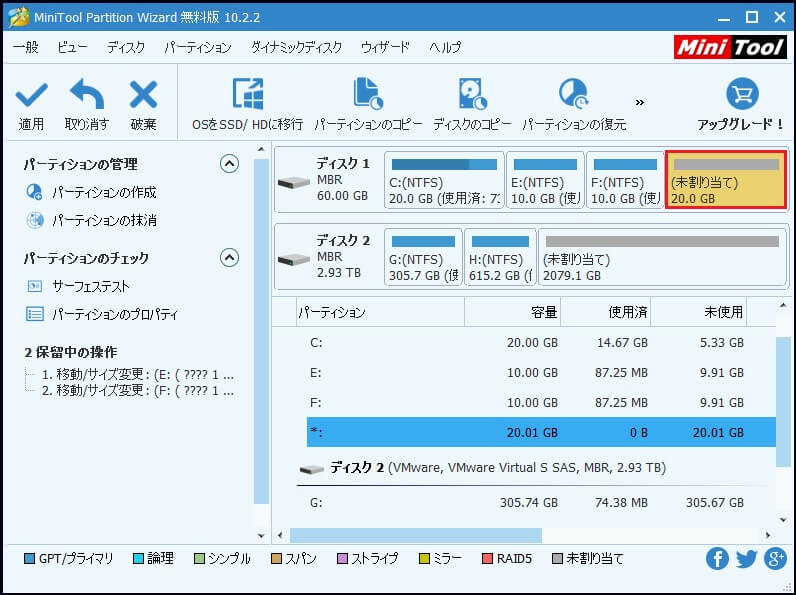
Task: Click the 破棄 (Discard) X icon
Action: click(x=144, y=94)
